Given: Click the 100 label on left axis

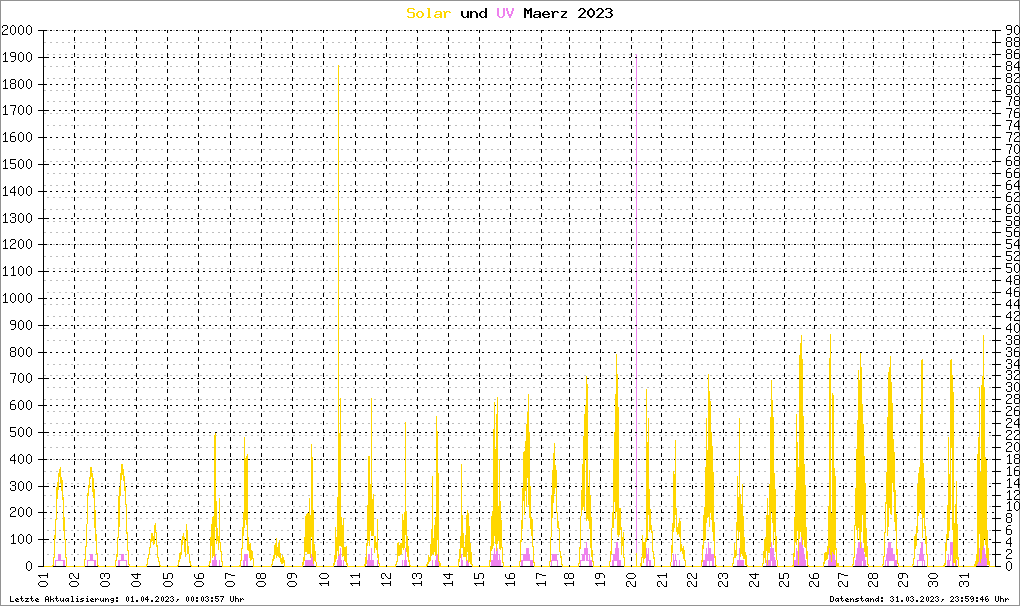Looking at the screenshot, I should point(21,540).
